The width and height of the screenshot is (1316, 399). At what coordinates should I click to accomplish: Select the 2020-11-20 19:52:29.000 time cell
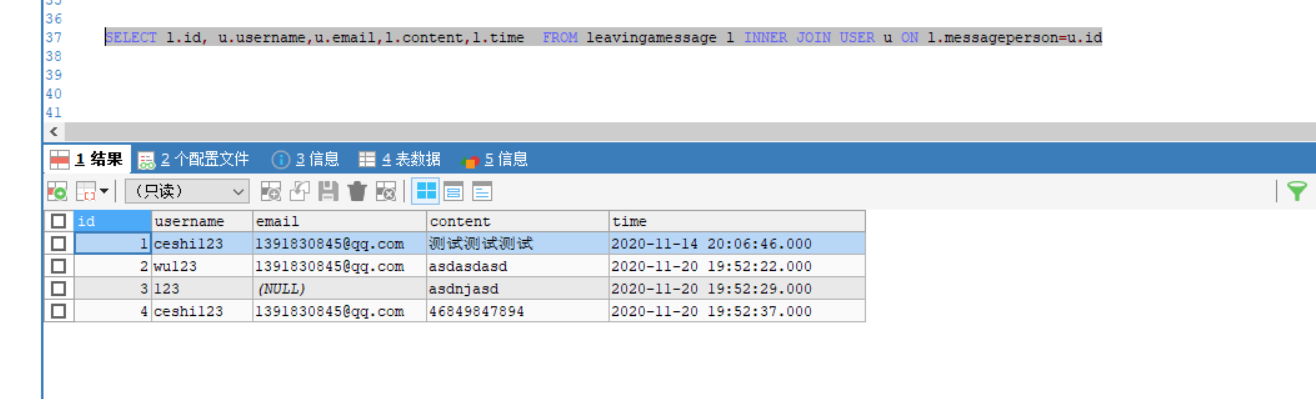click(737, 289)
